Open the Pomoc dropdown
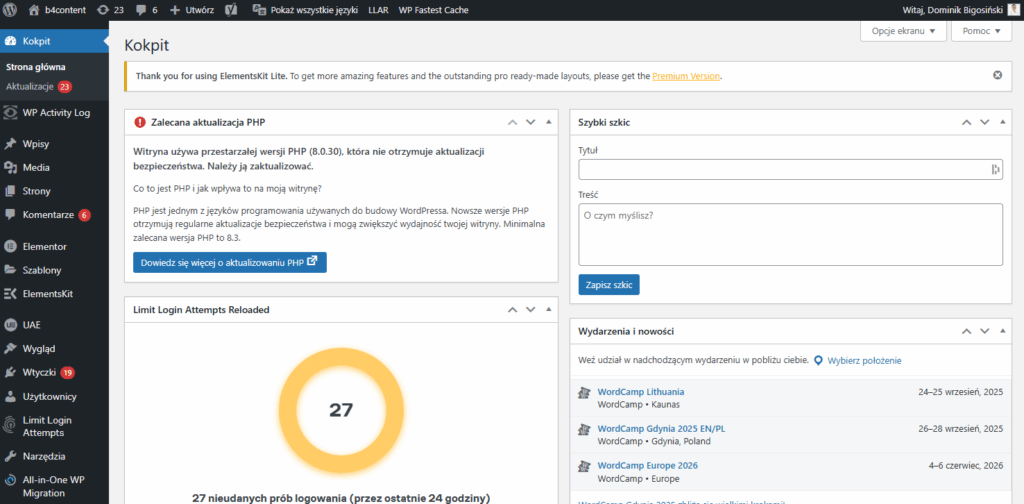 [982, 31]
